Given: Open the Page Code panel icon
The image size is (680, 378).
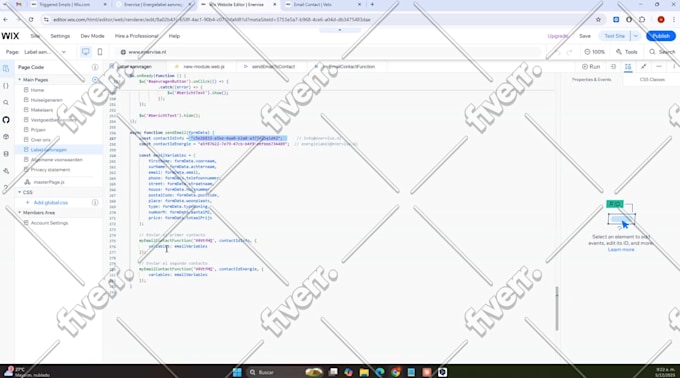Looking at the screenshot, I should click(x=6, y=68).
